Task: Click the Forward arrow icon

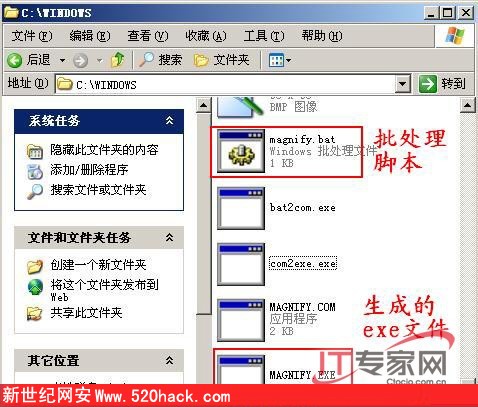Action: tap(80, 61)
